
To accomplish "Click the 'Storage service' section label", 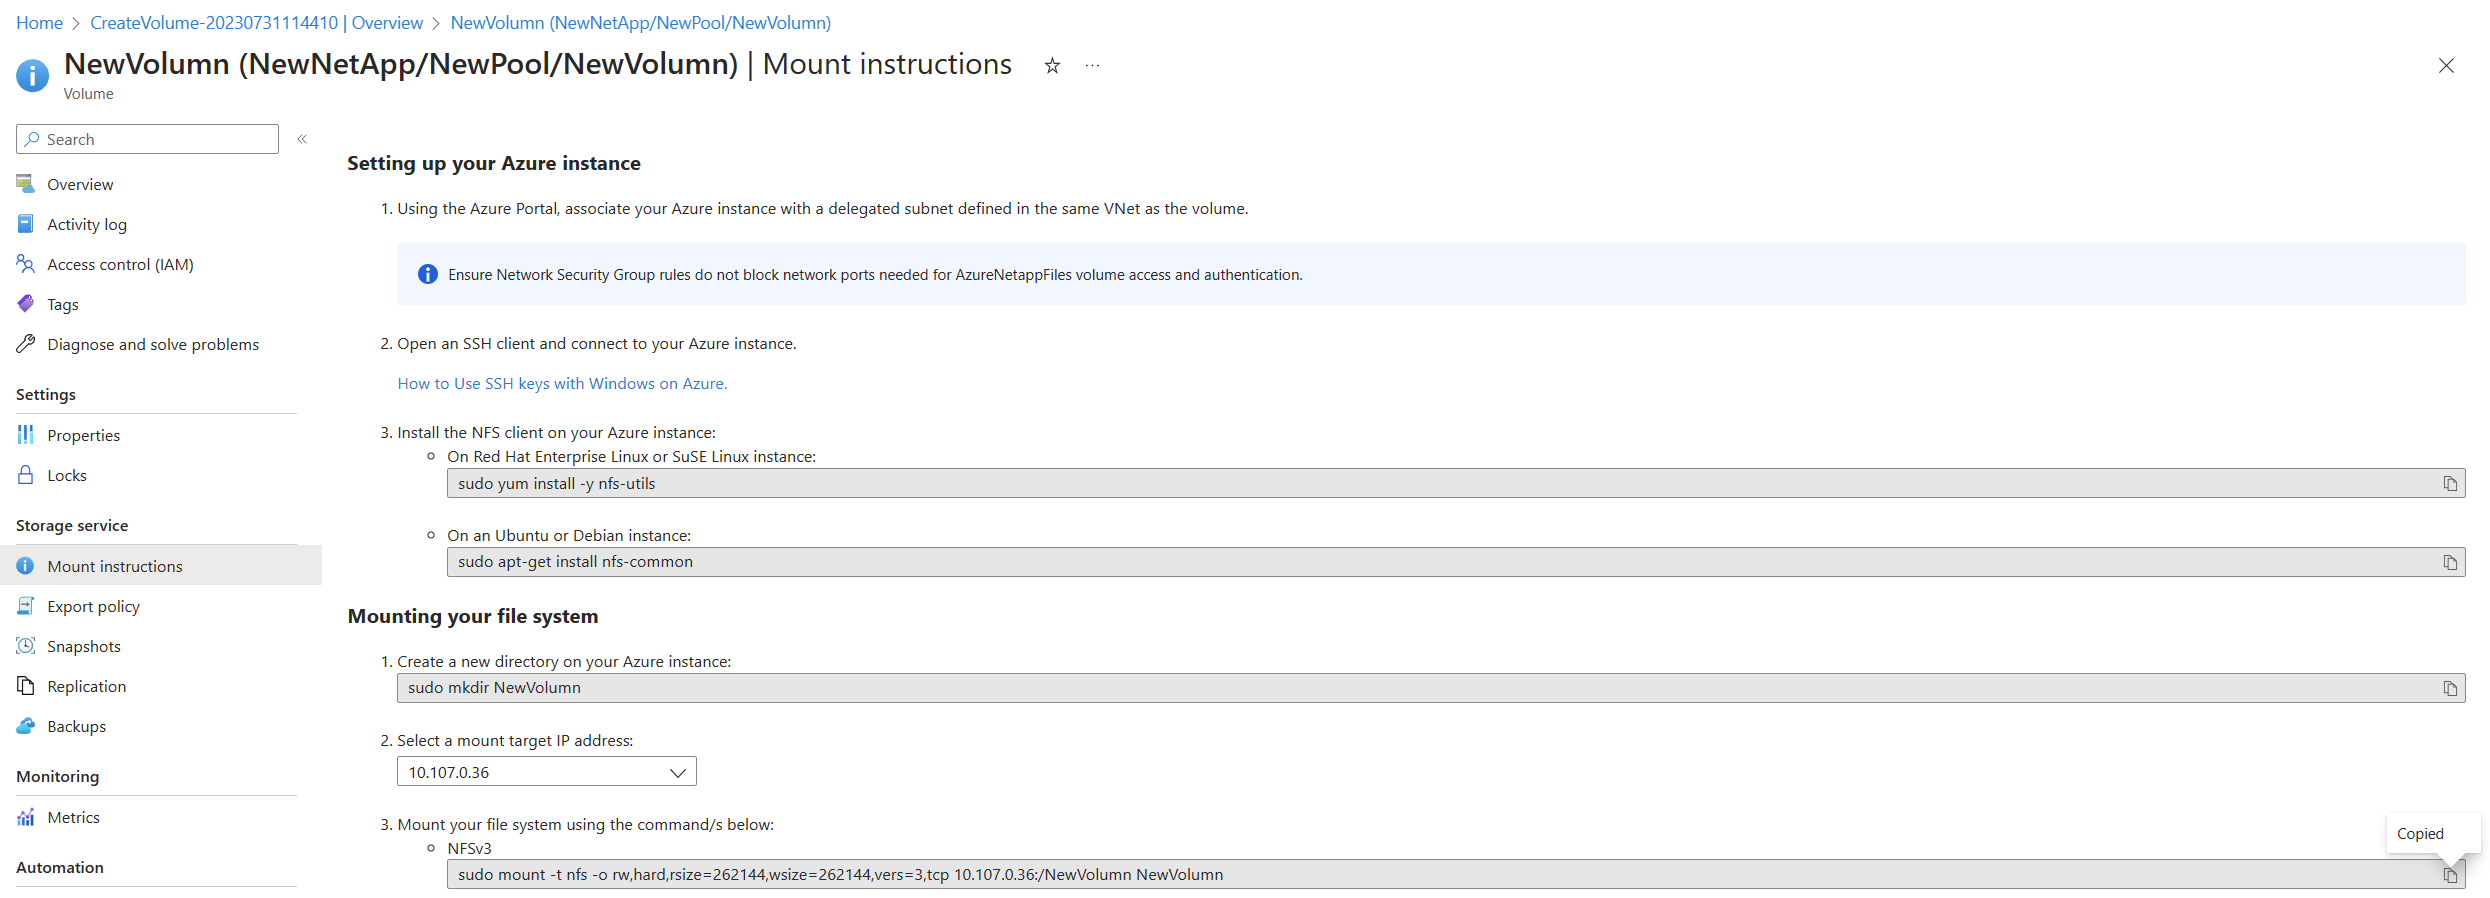I will click(x=72, y=525).
